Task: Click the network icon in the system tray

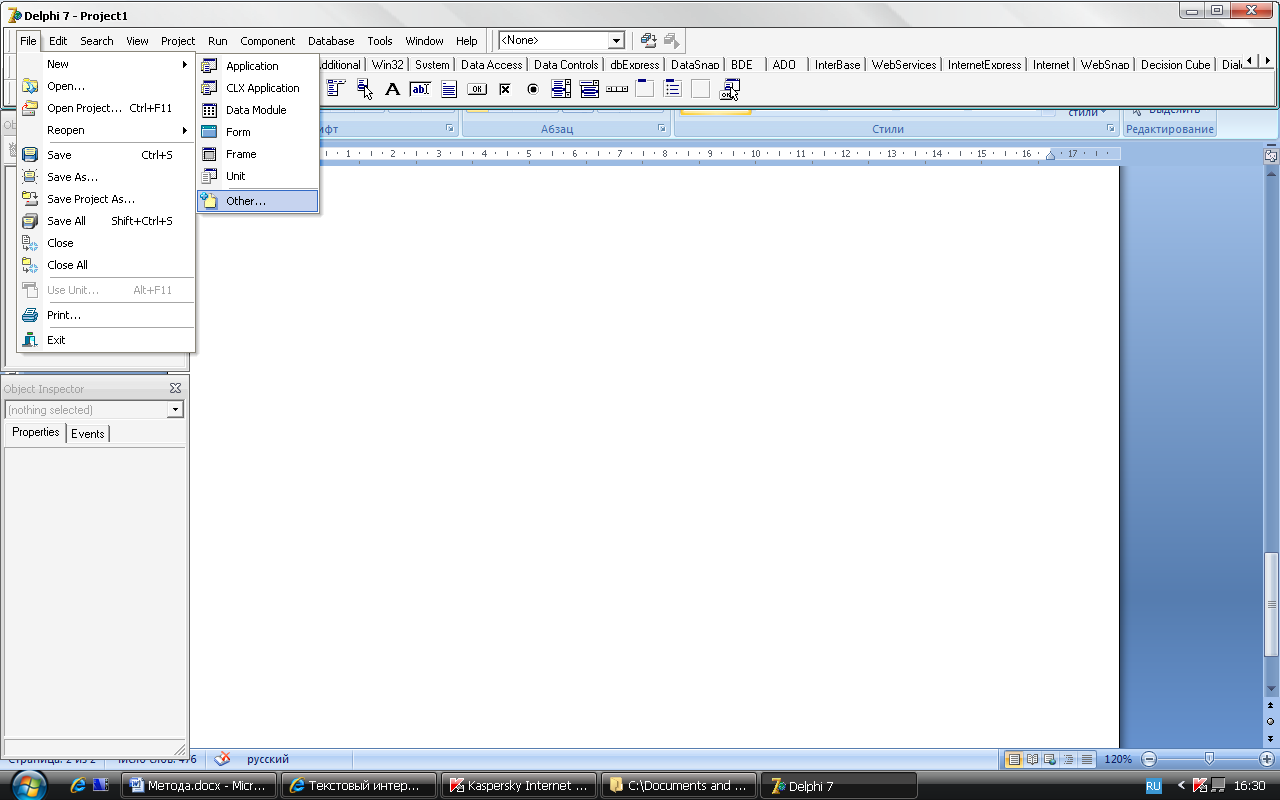Action: [1218, 785]
